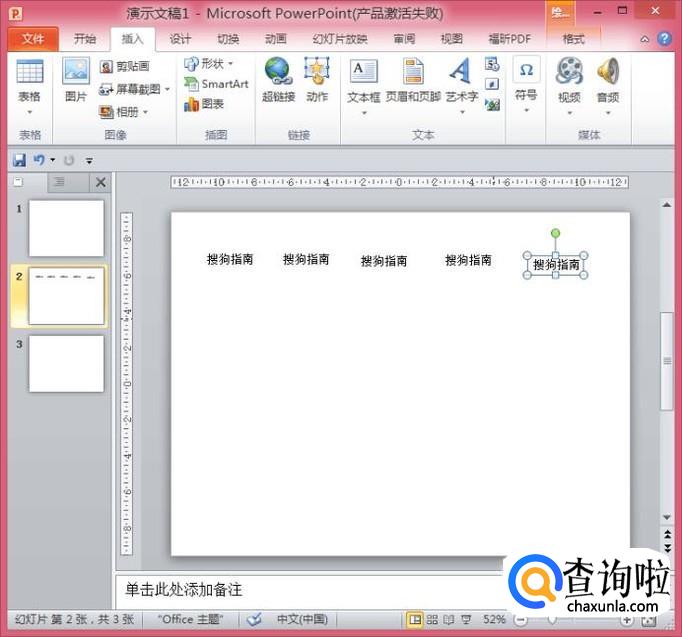The height and width of the screenshot is (637, 682).
Task: Click the zoom slider handle
Action: point(552,620)
